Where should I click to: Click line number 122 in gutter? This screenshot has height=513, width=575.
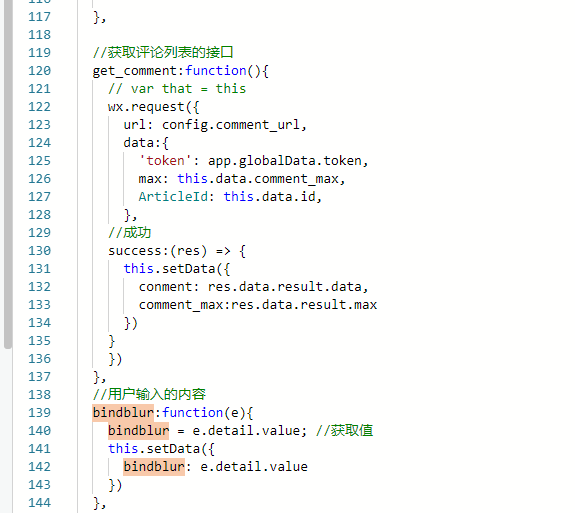coord(40,107)
